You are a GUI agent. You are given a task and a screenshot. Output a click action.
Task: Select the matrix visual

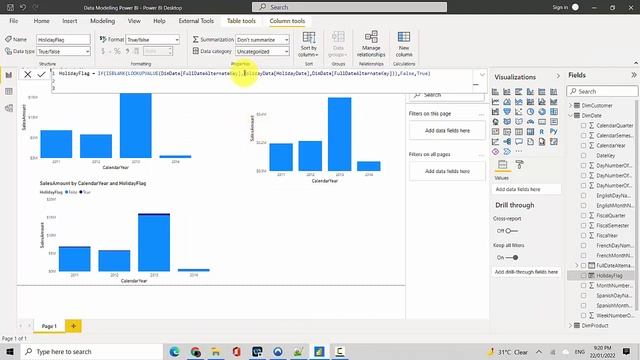click(530, 131)
